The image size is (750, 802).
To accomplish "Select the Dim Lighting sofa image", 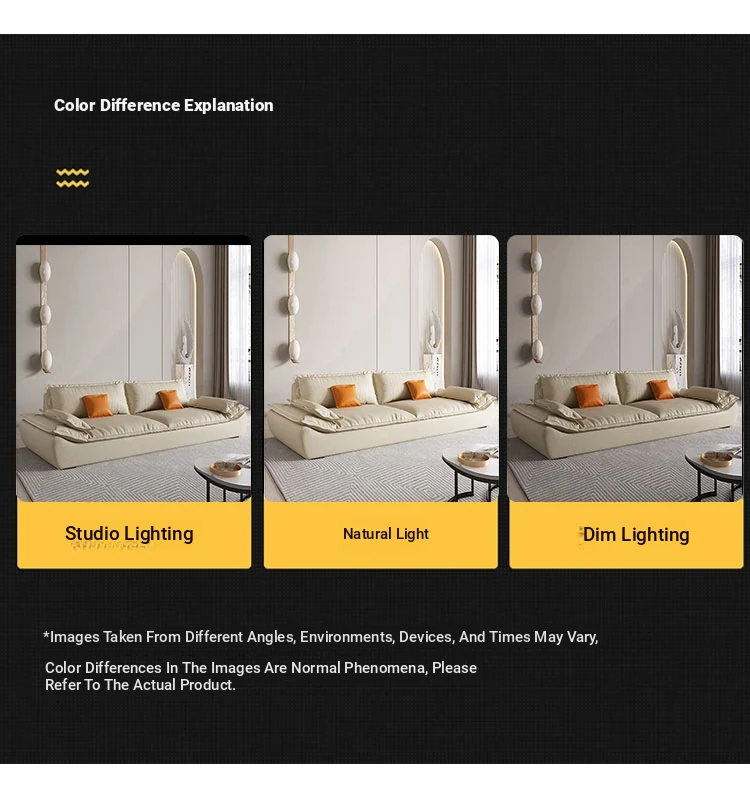I will 625,368.
